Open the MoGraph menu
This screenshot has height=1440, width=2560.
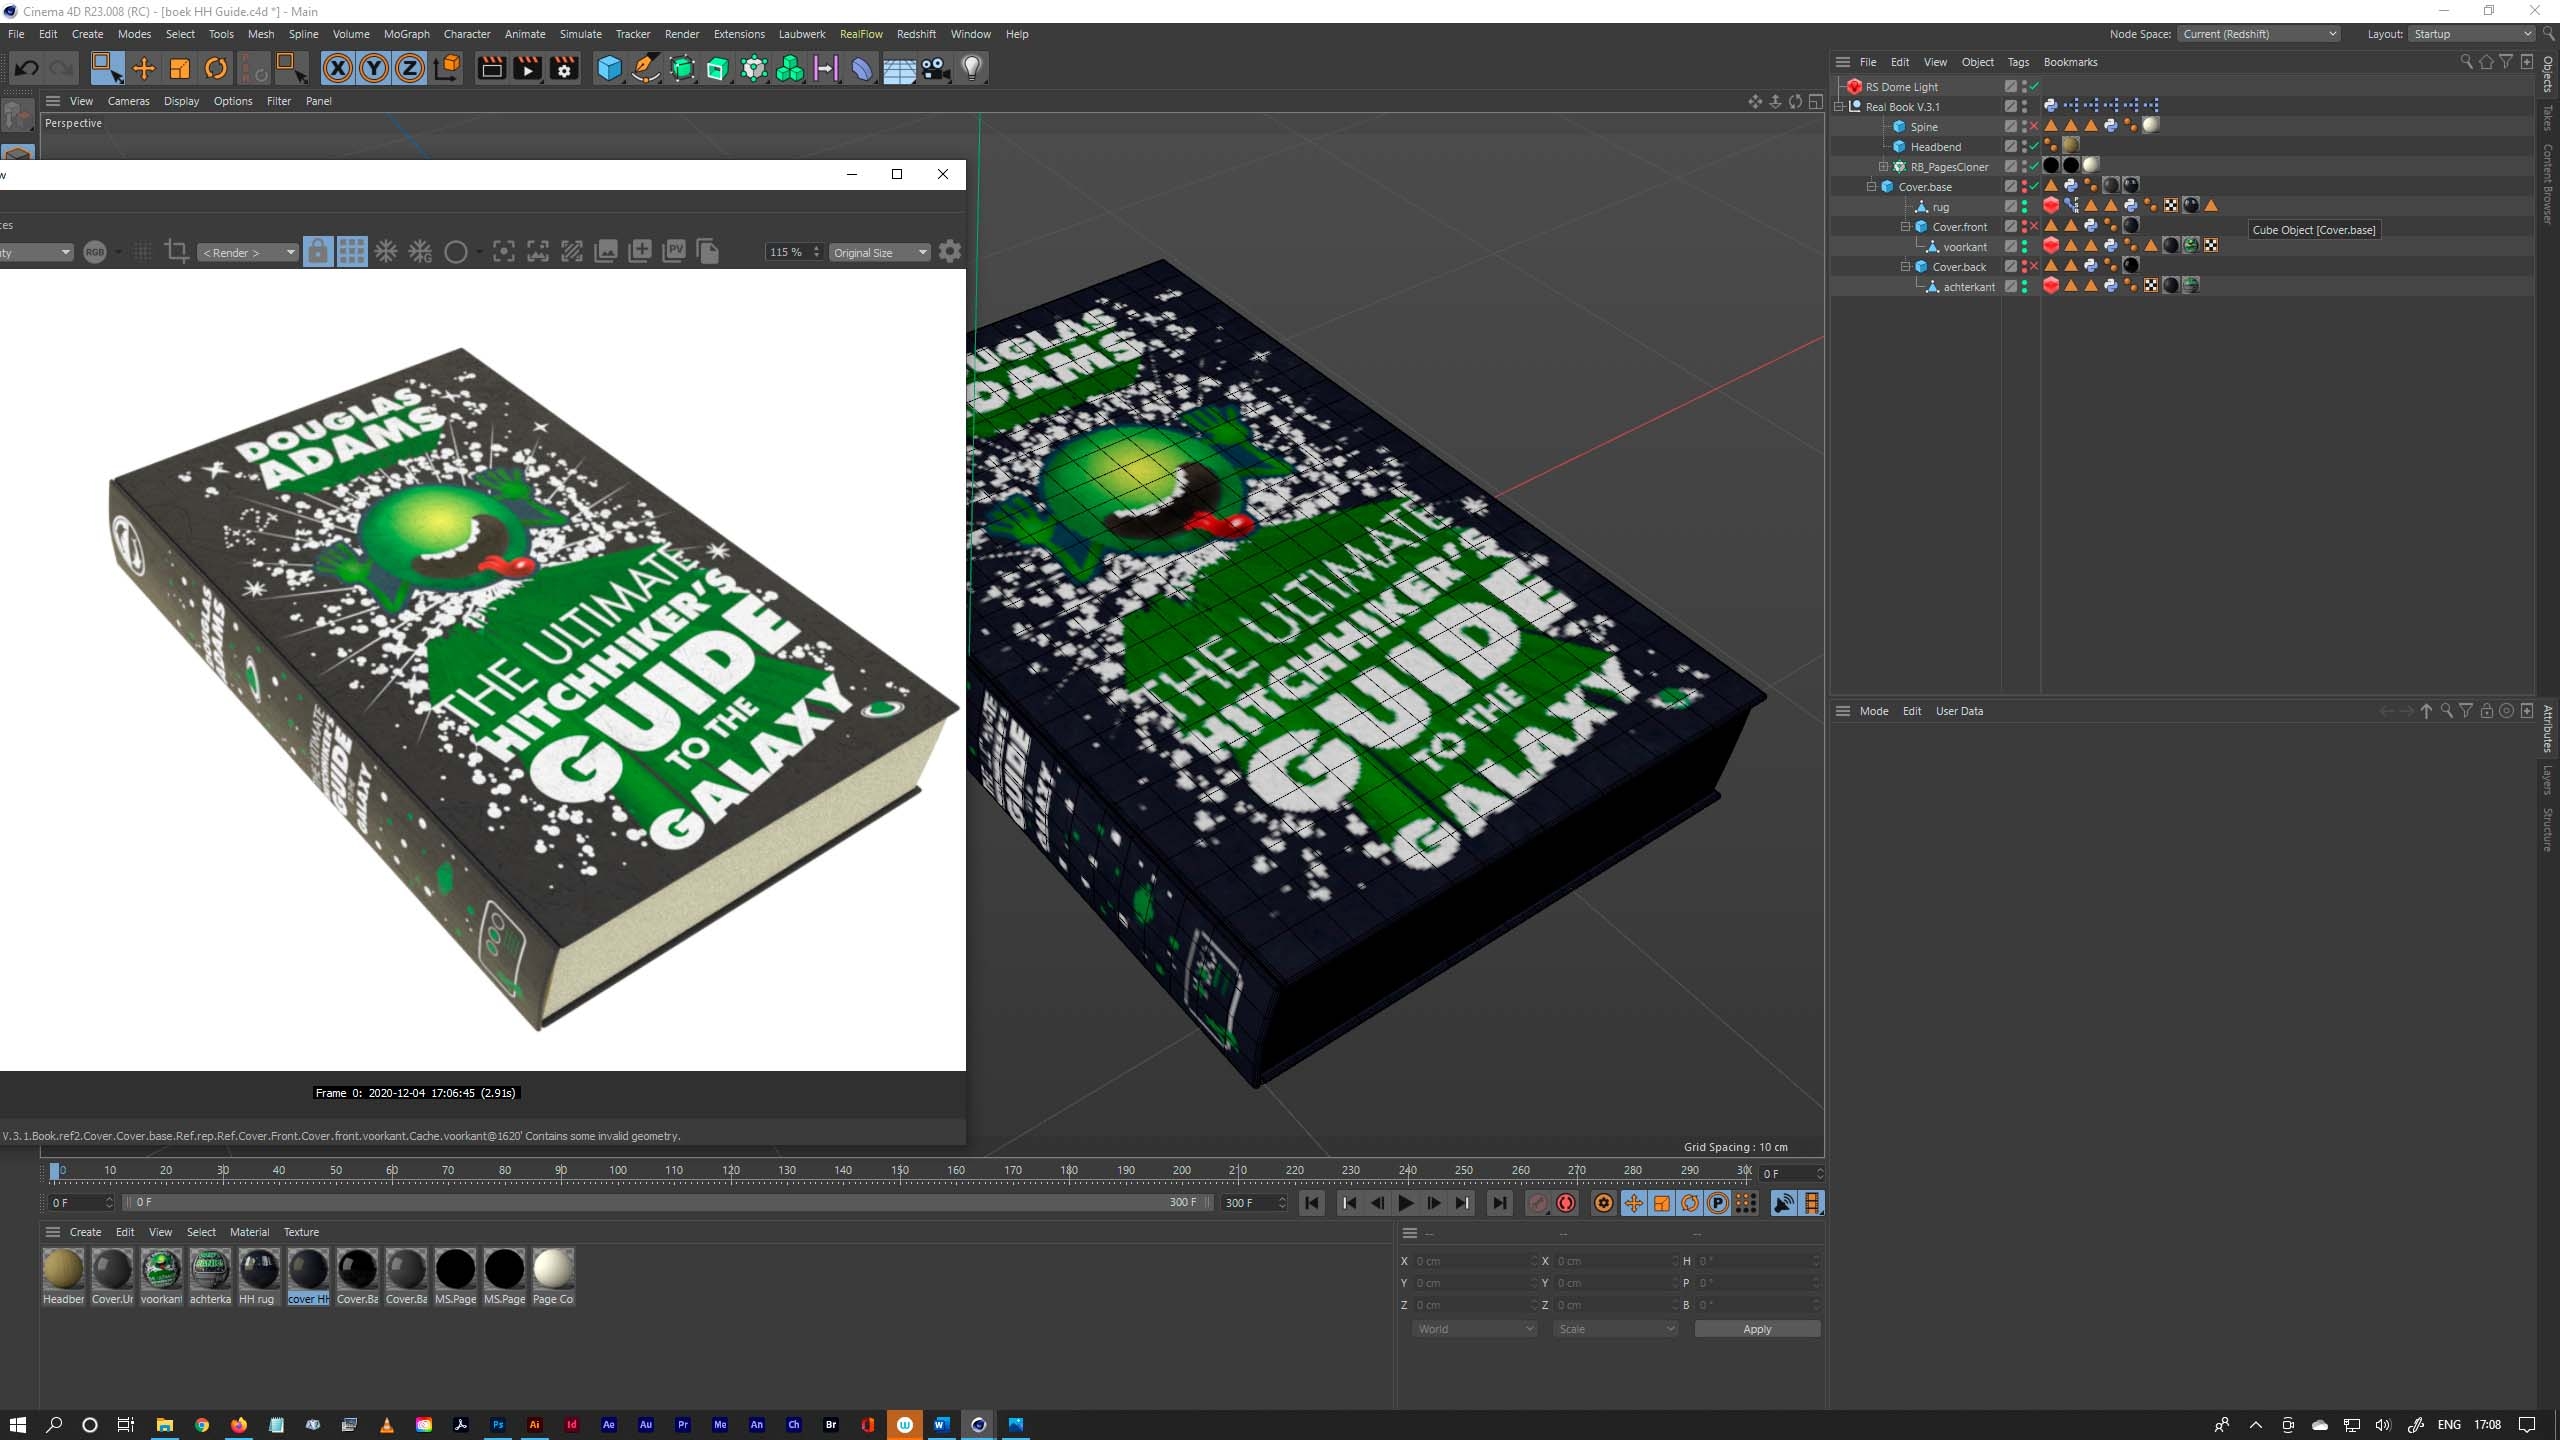[407, 34]
